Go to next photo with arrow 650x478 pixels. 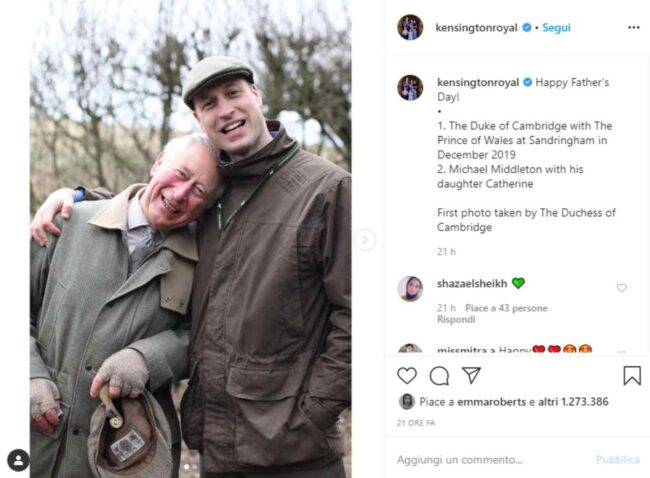(365, 239)
